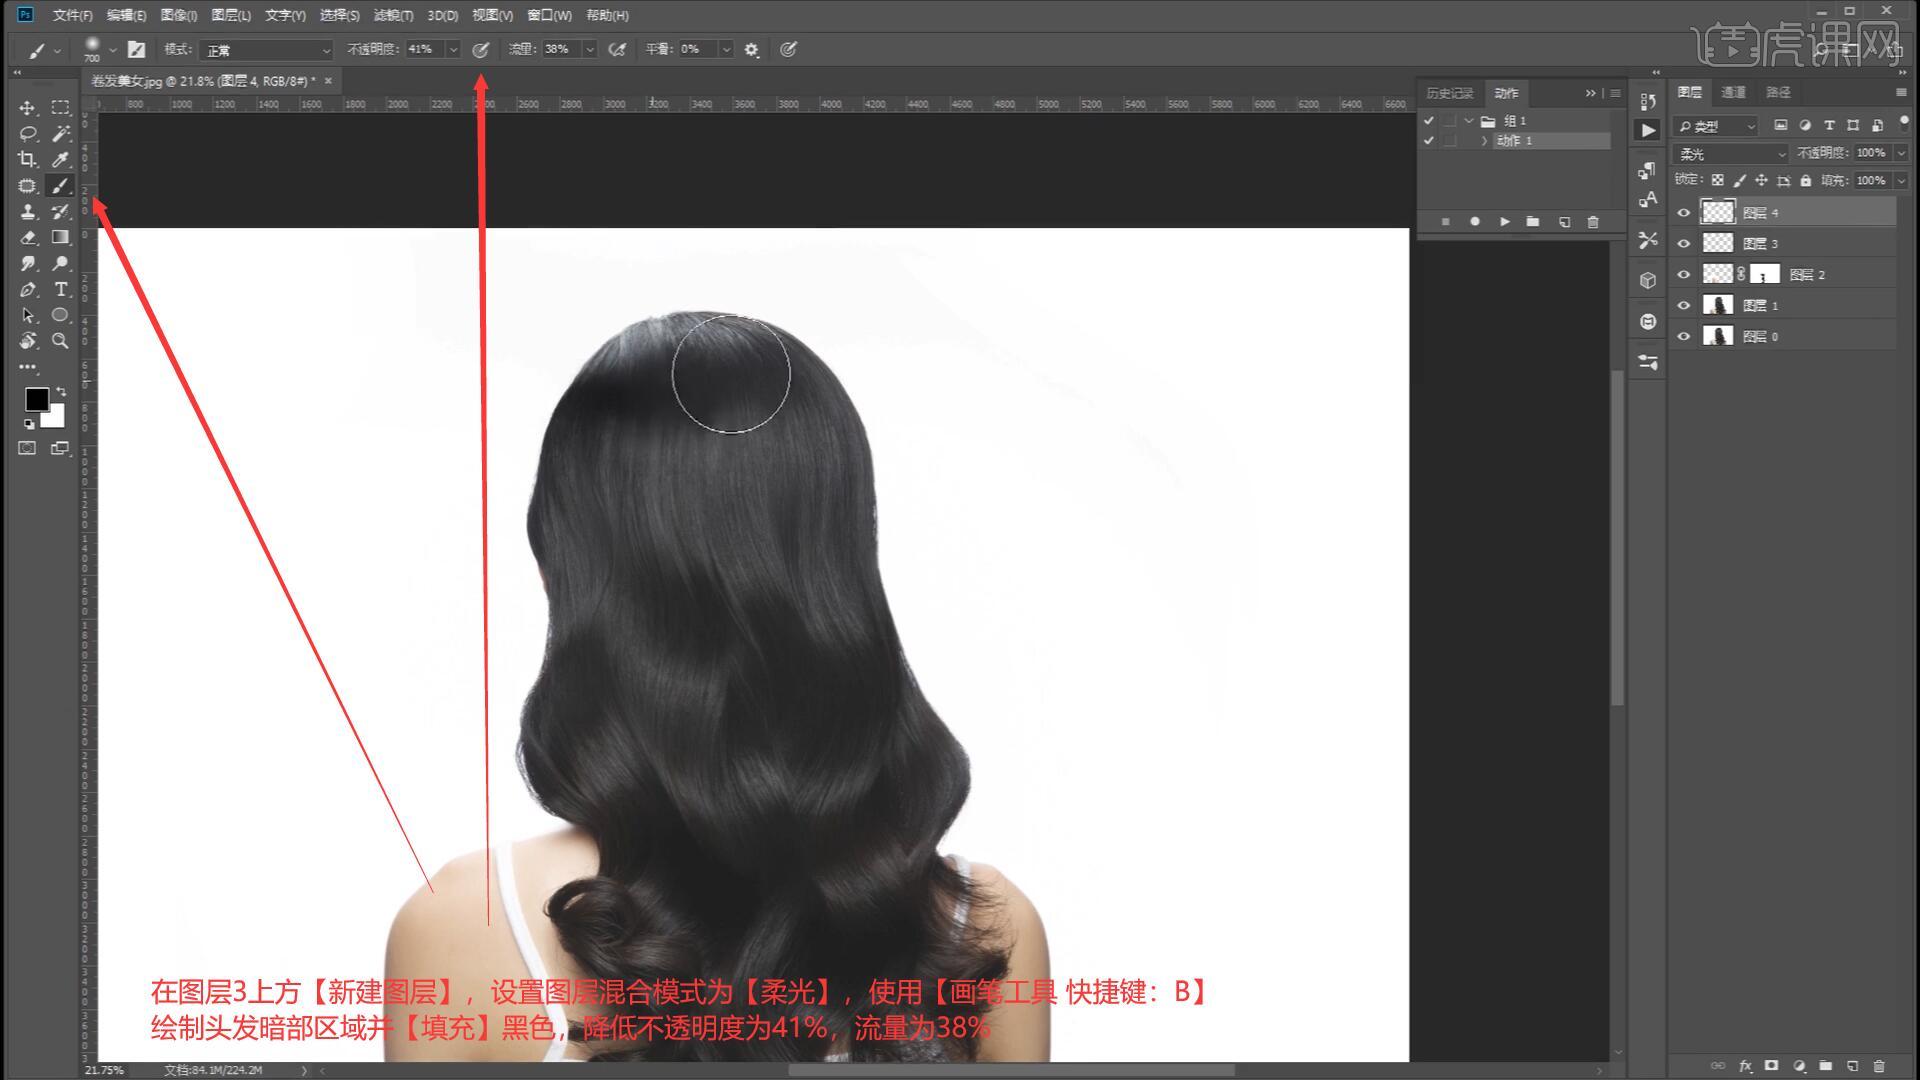Open the opacity 41% slider dropdown

(453, 49)
